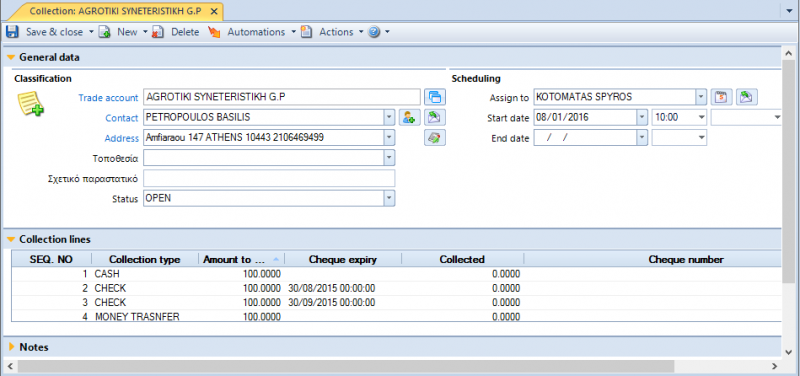Select the MONEY TRASNFER collection line
This screenshot has height=376, width=800.
tap(396, 316)
